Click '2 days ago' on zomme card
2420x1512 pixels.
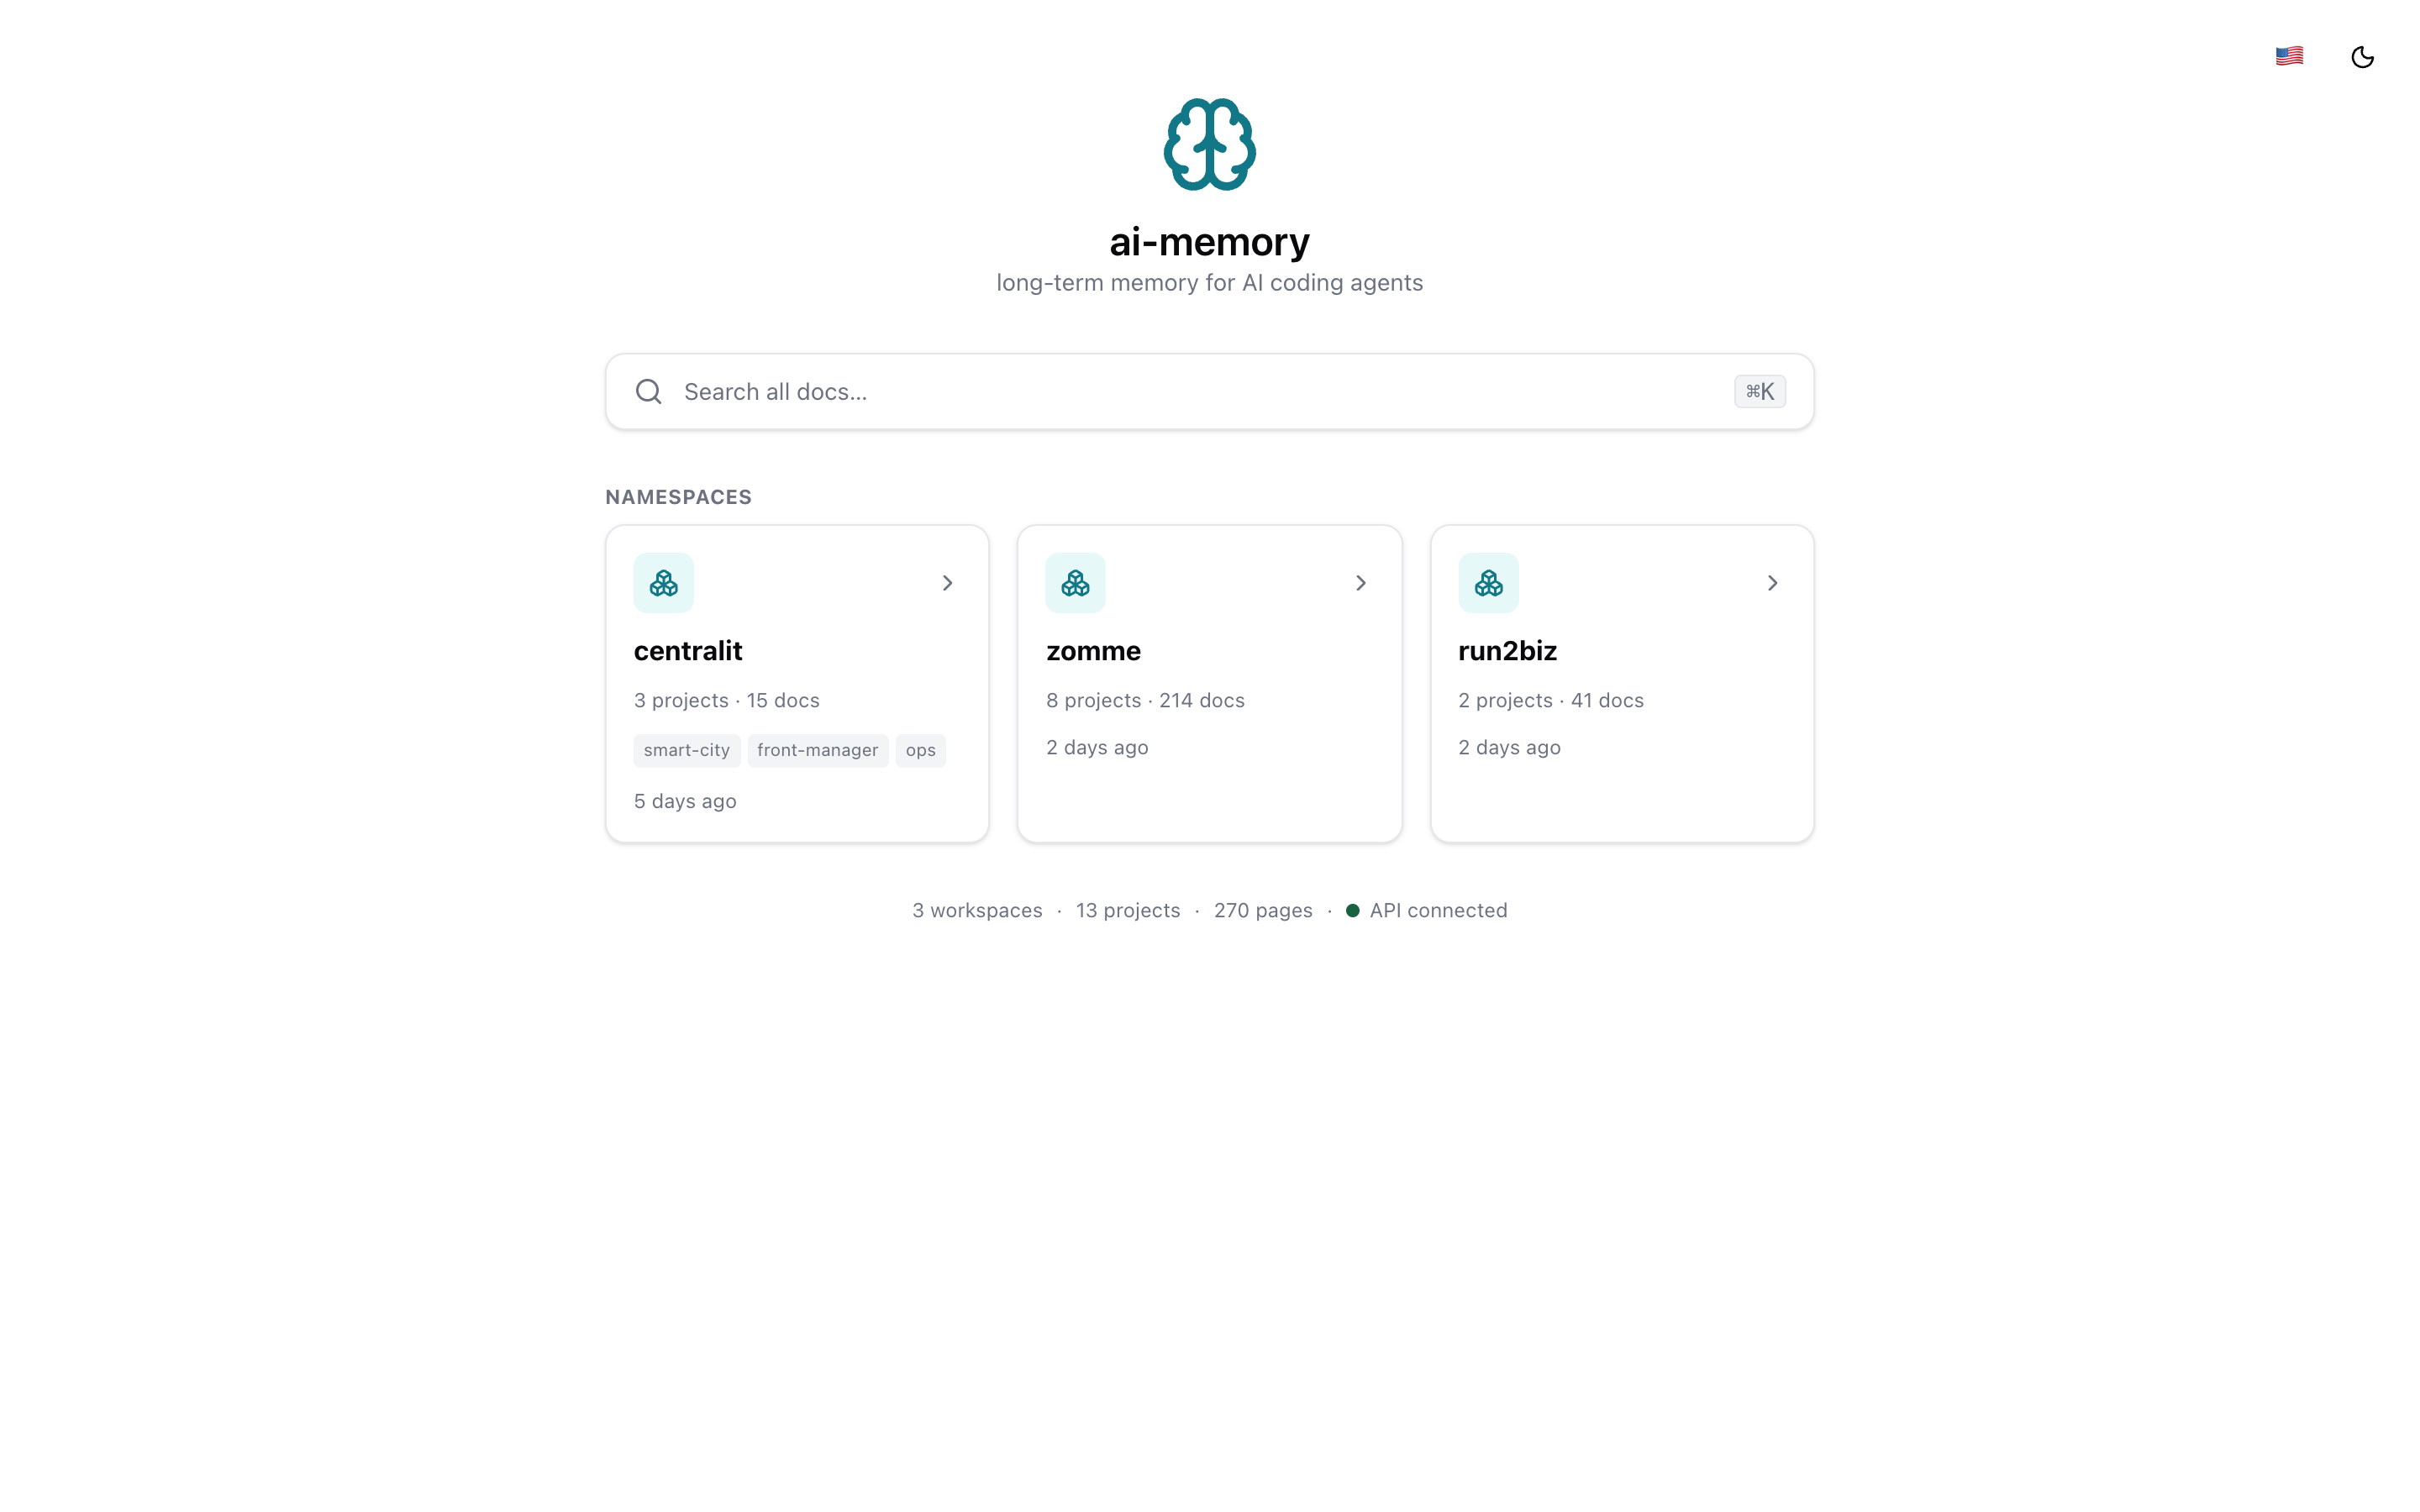tap(1097, 747)
